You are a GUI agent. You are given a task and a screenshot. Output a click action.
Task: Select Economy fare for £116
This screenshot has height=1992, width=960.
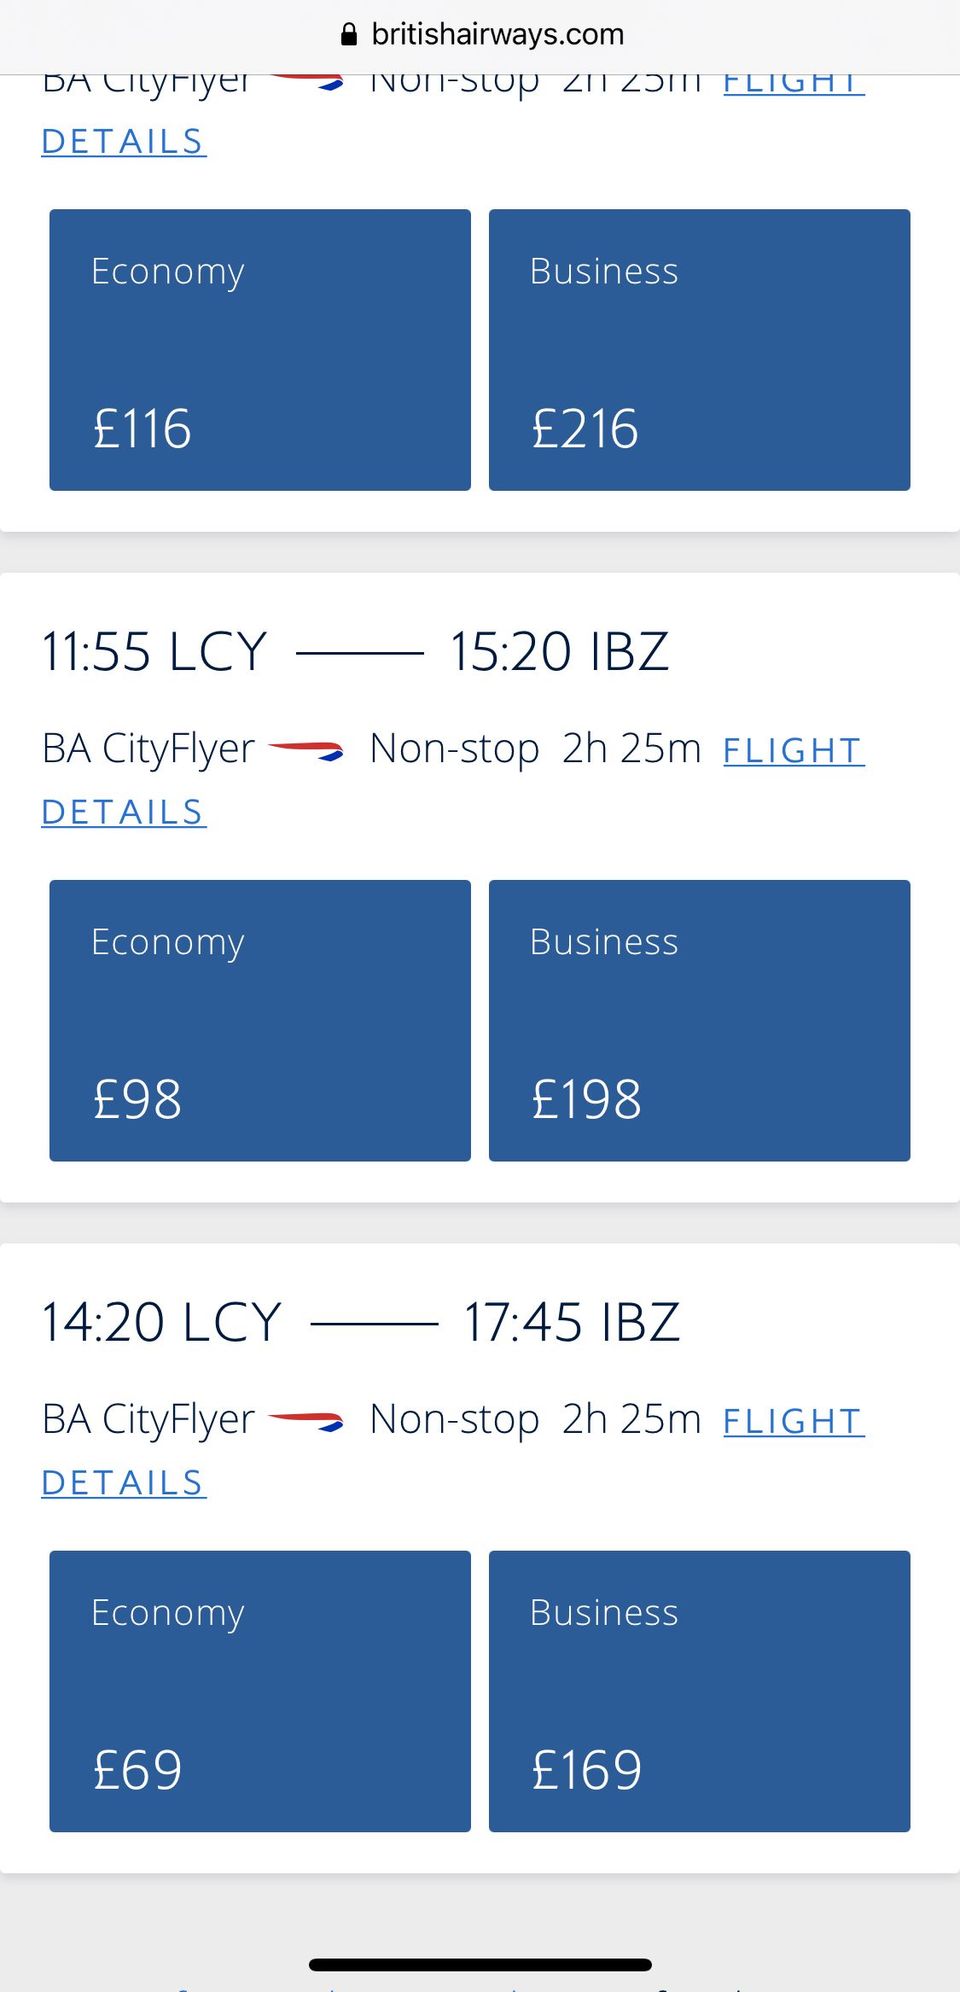[260, 350]
